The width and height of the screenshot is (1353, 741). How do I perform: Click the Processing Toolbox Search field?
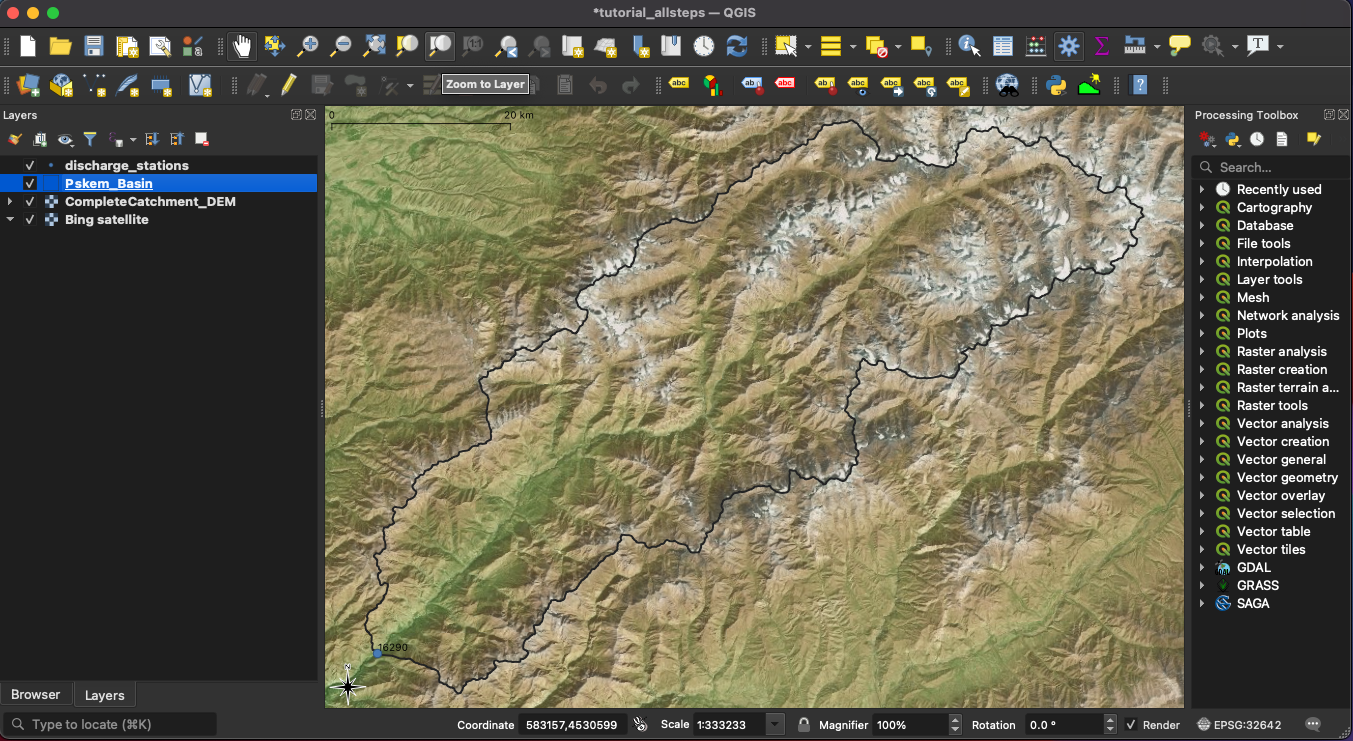(1272, 167)
